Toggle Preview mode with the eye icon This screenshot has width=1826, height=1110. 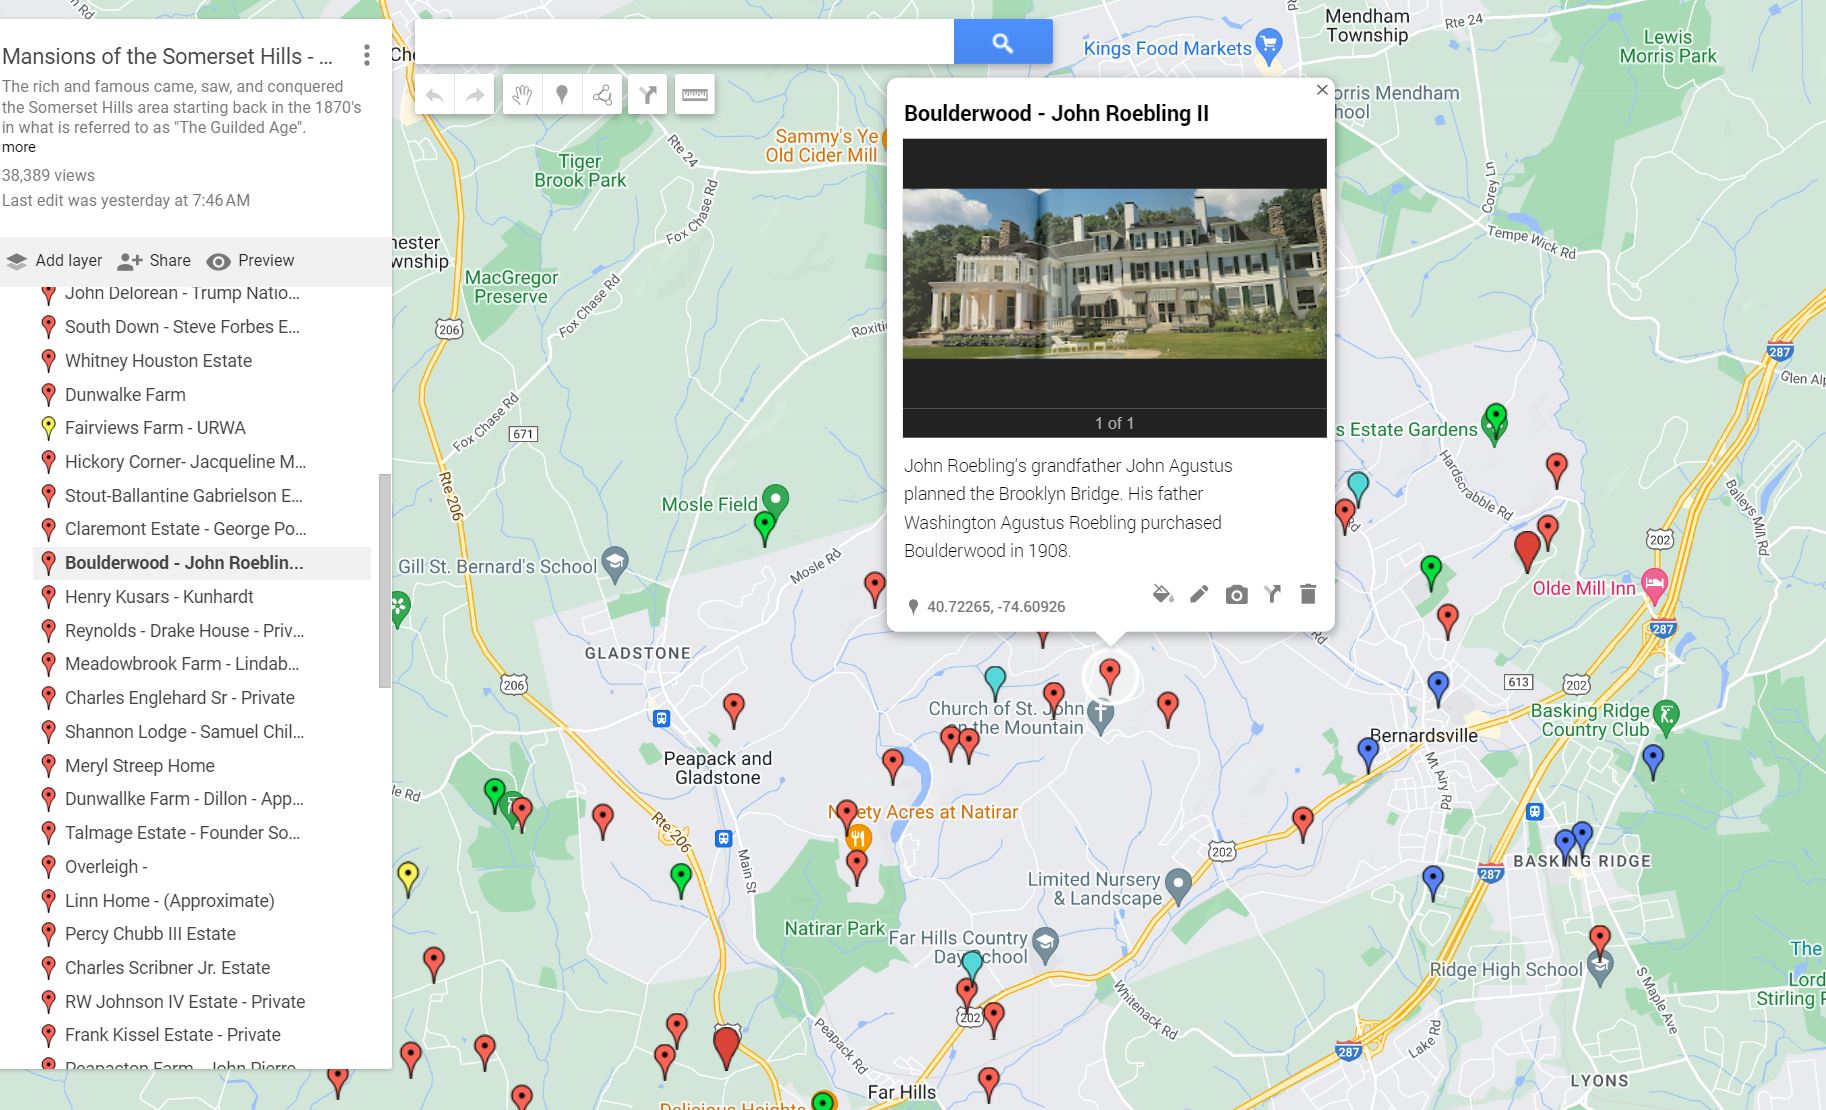(x=249, y=261)
